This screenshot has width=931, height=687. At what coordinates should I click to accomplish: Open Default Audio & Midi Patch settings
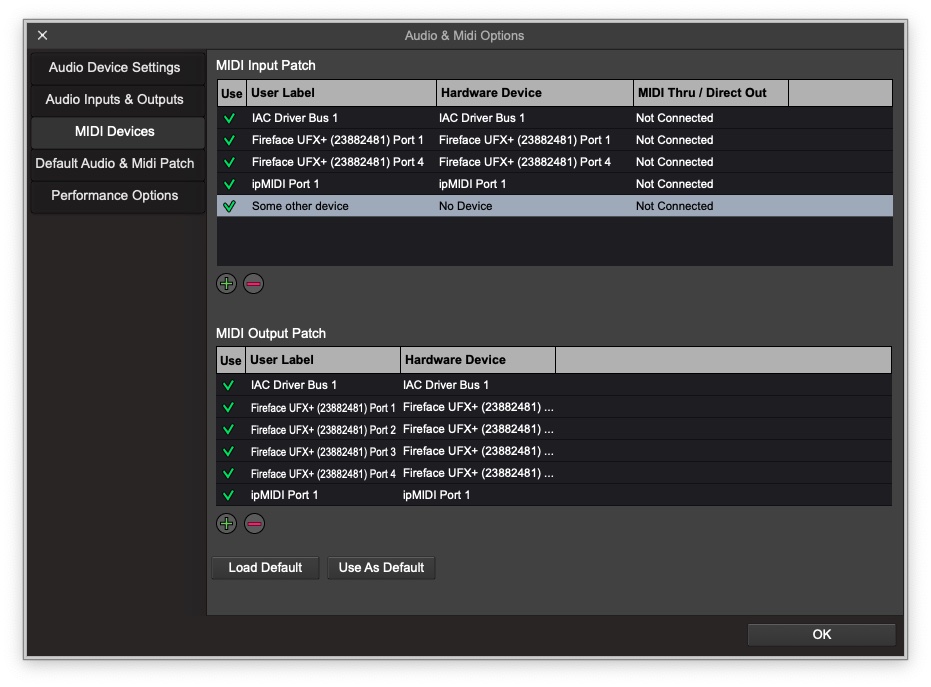tap(116, 163)
